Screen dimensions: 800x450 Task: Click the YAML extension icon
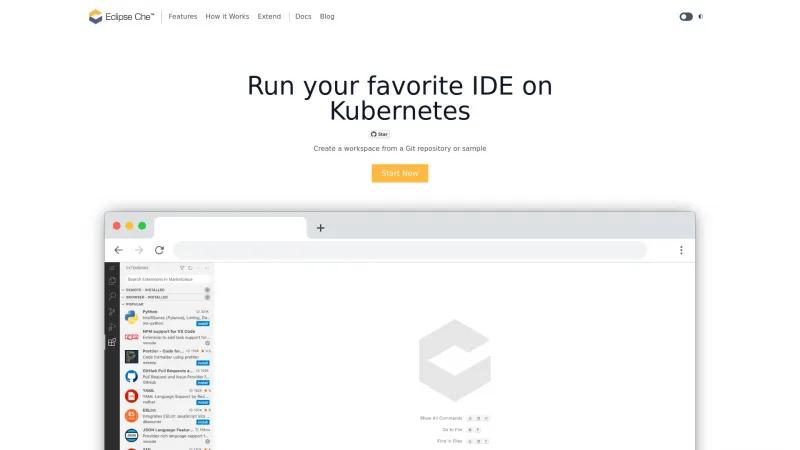click(x=131, y=396)
